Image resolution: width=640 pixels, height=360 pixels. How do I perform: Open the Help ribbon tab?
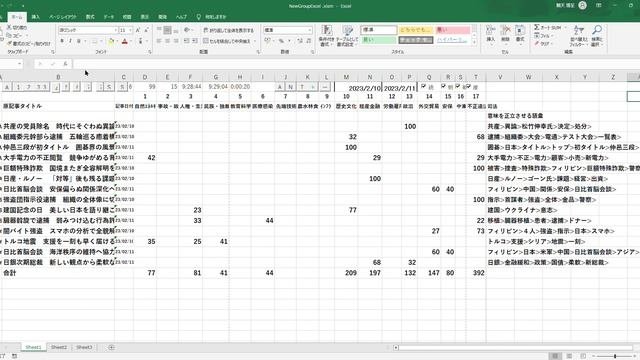[181, 17]
